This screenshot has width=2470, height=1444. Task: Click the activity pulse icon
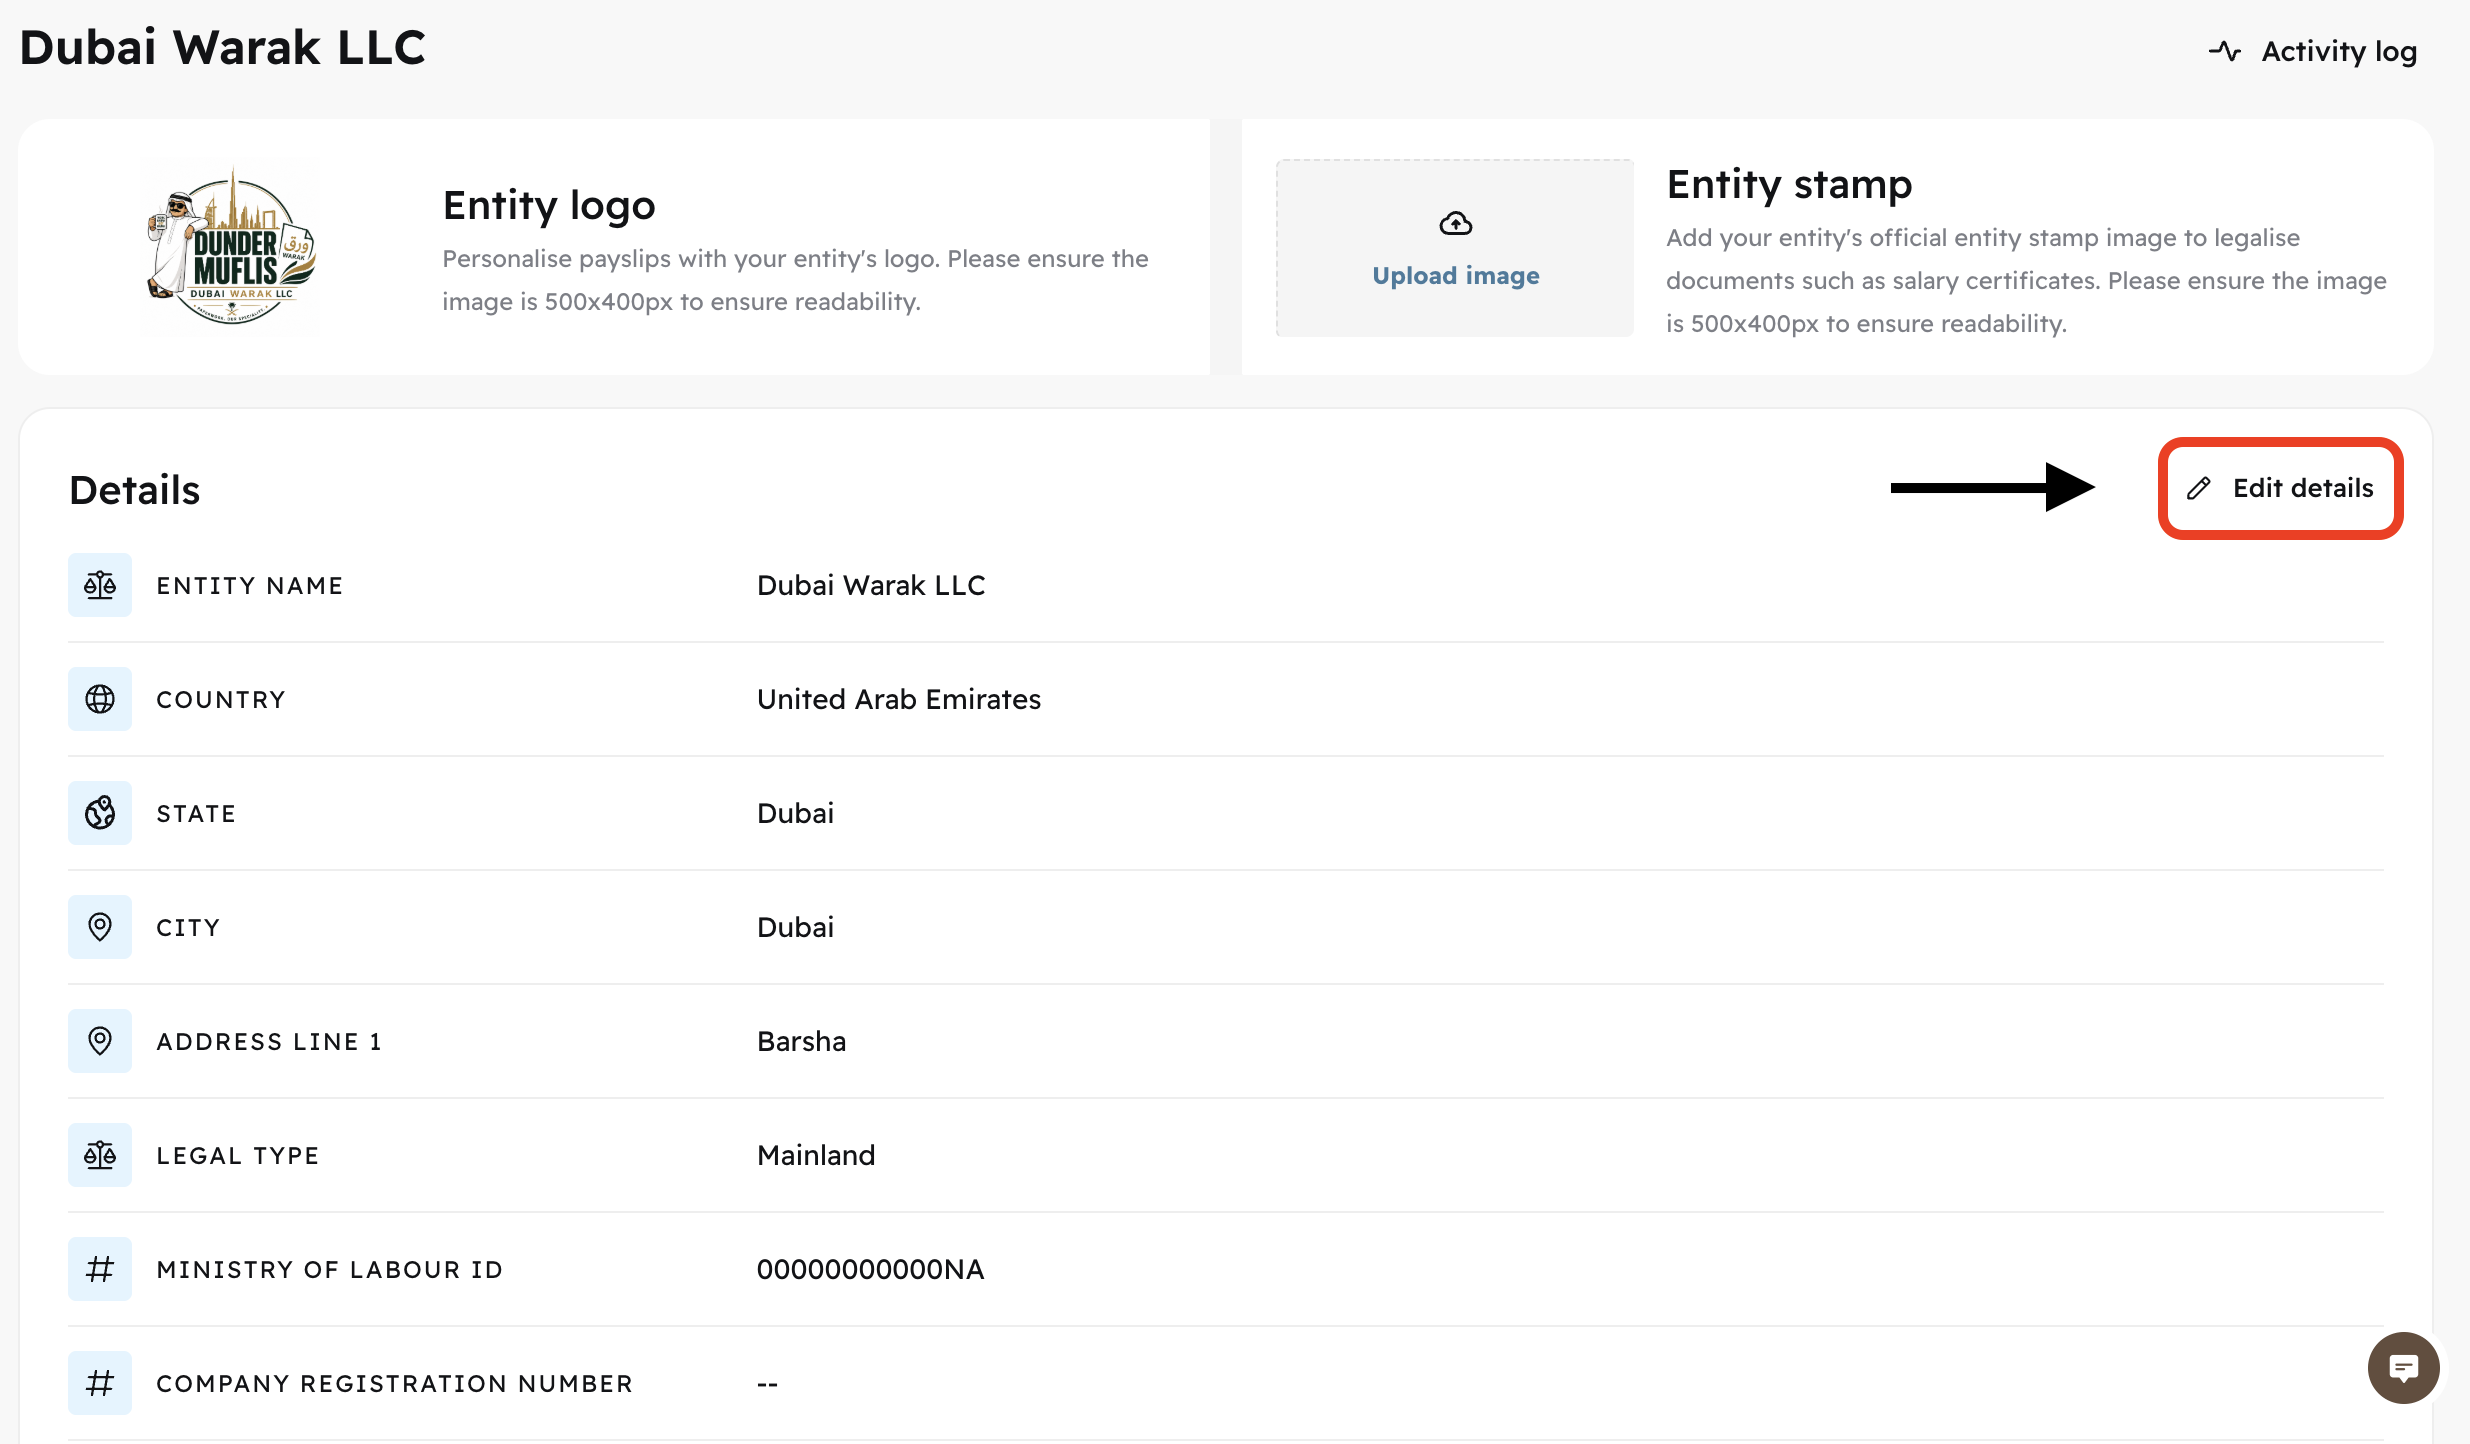coord(2224,51)
